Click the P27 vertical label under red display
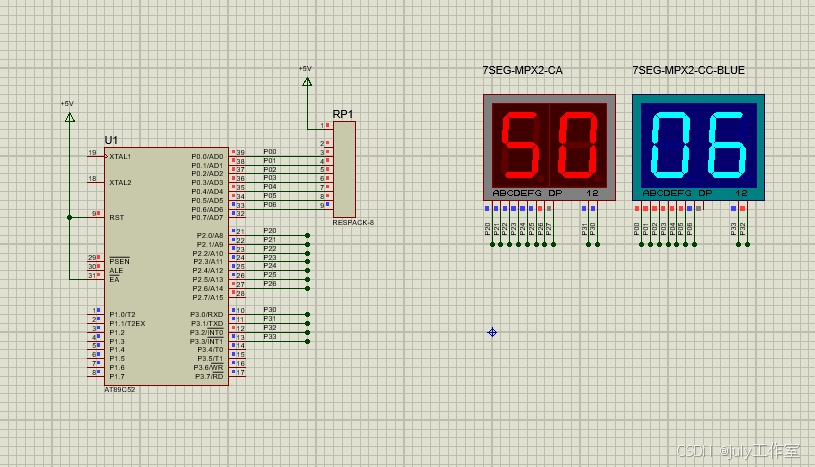The image size is (815, 467). [549, 229]
